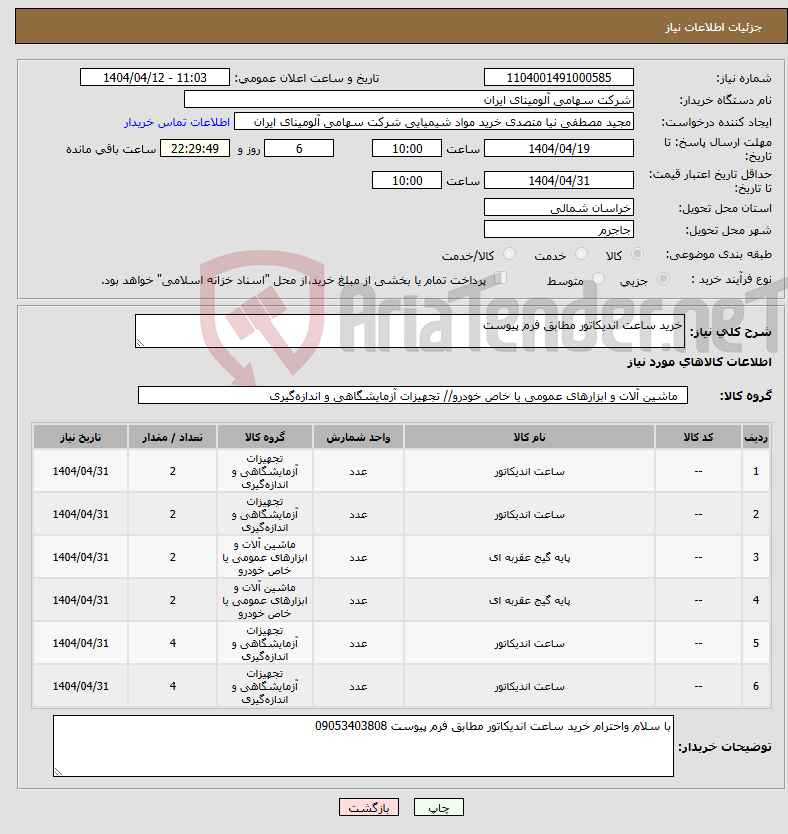
Task: Select the خدمت radio button
Action: point(582,254)
